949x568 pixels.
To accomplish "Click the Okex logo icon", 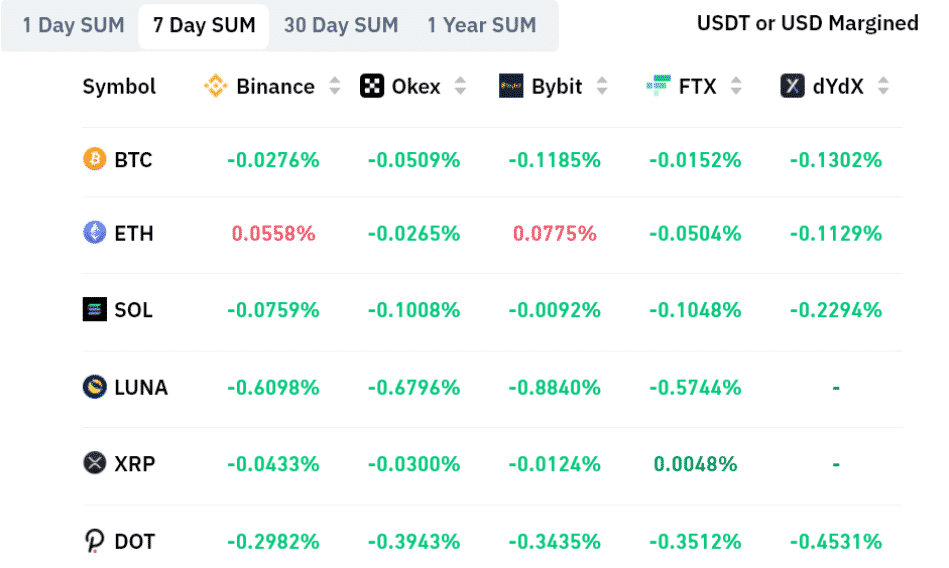I will [372, 87].
